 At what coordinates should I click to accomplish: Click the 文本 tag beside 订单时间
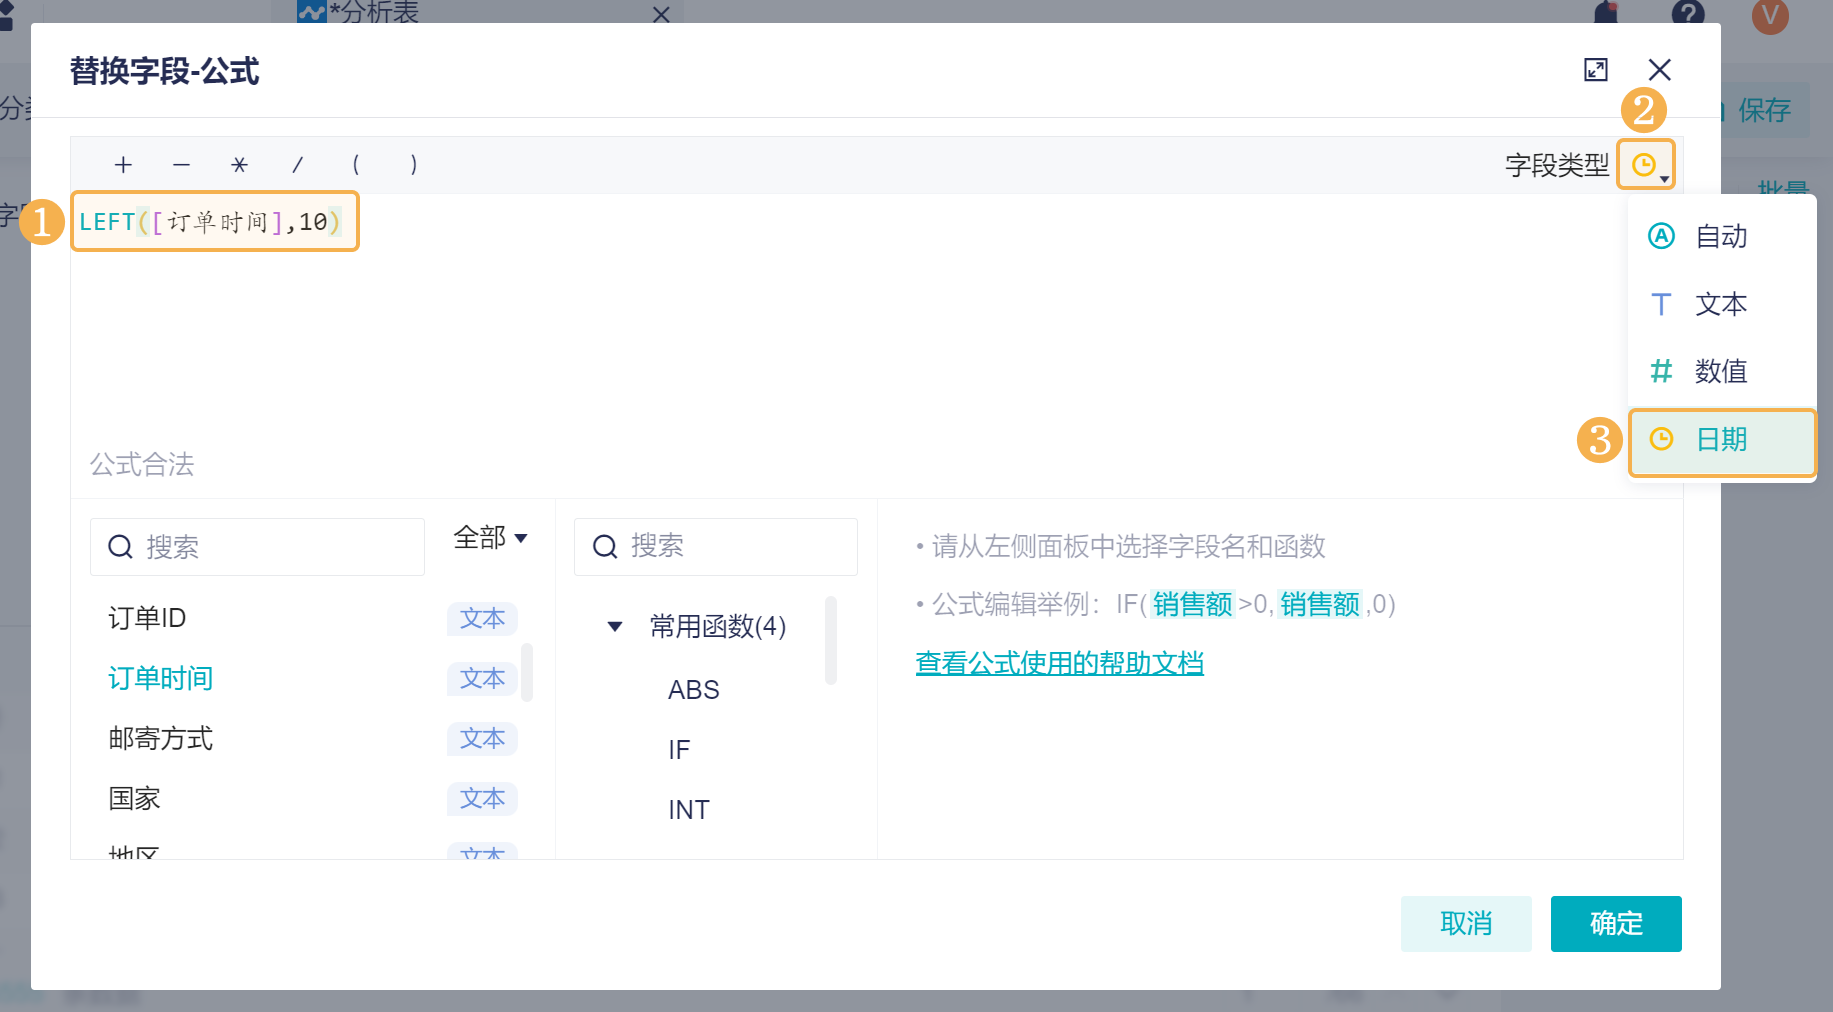(482, 679)
